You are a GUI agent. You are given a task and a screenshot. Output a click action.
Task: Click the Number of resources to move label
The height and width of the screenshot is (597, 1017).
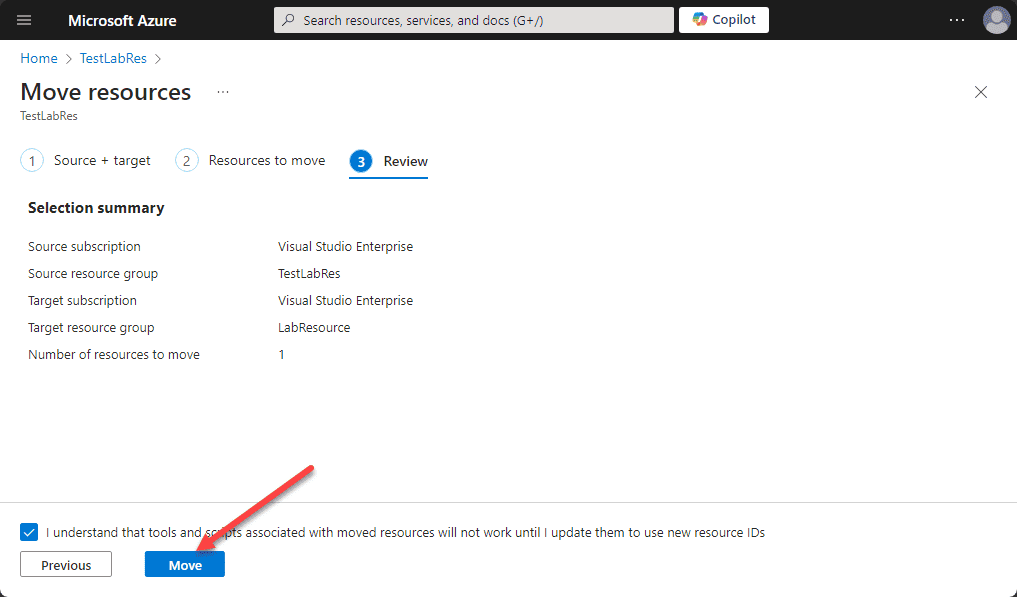pos(114,355)
